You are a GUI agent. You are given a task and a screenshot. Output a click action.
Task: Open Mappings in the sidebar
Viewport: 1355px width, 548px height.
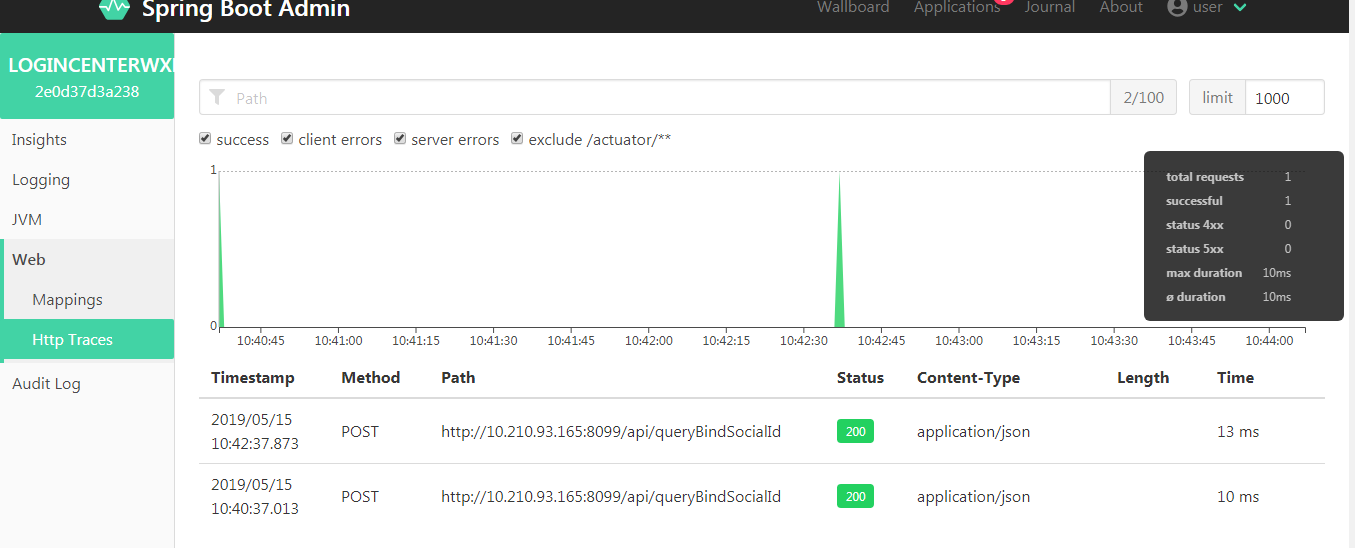67,299
